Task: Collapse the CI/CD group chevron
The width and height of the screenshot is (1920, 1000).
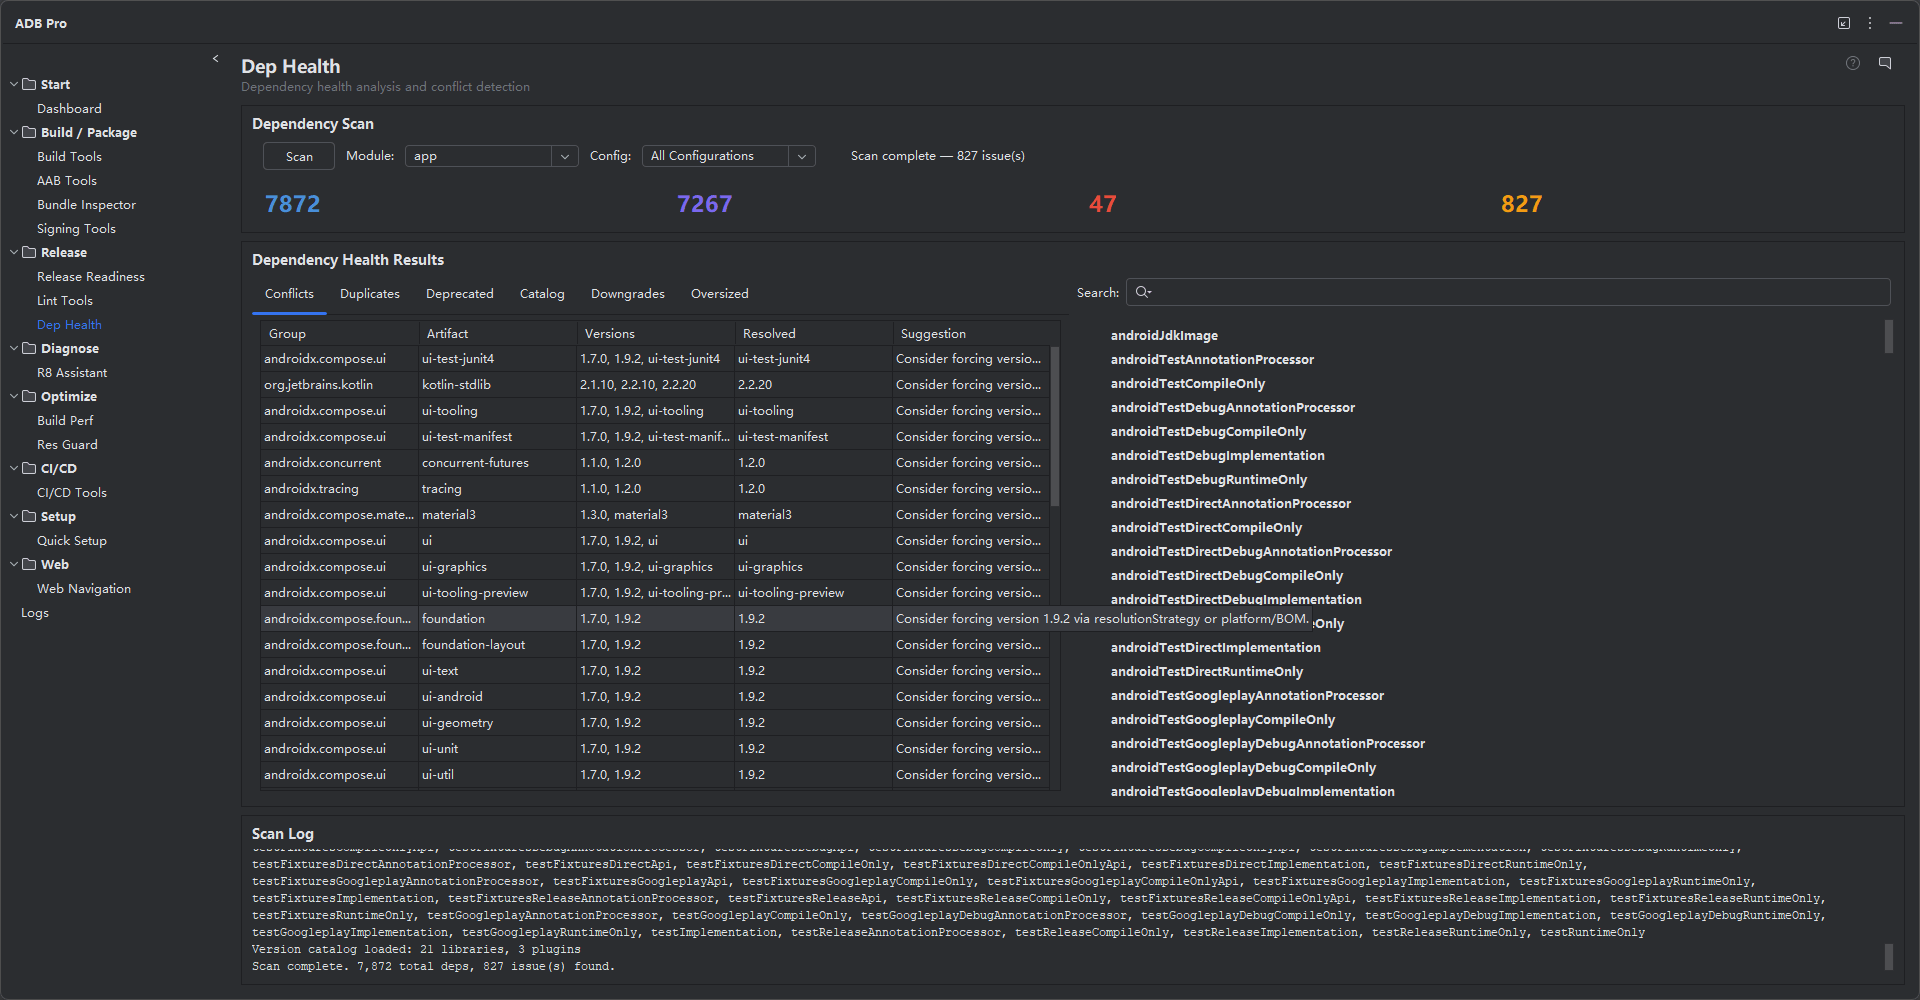Action: point(14,468)
